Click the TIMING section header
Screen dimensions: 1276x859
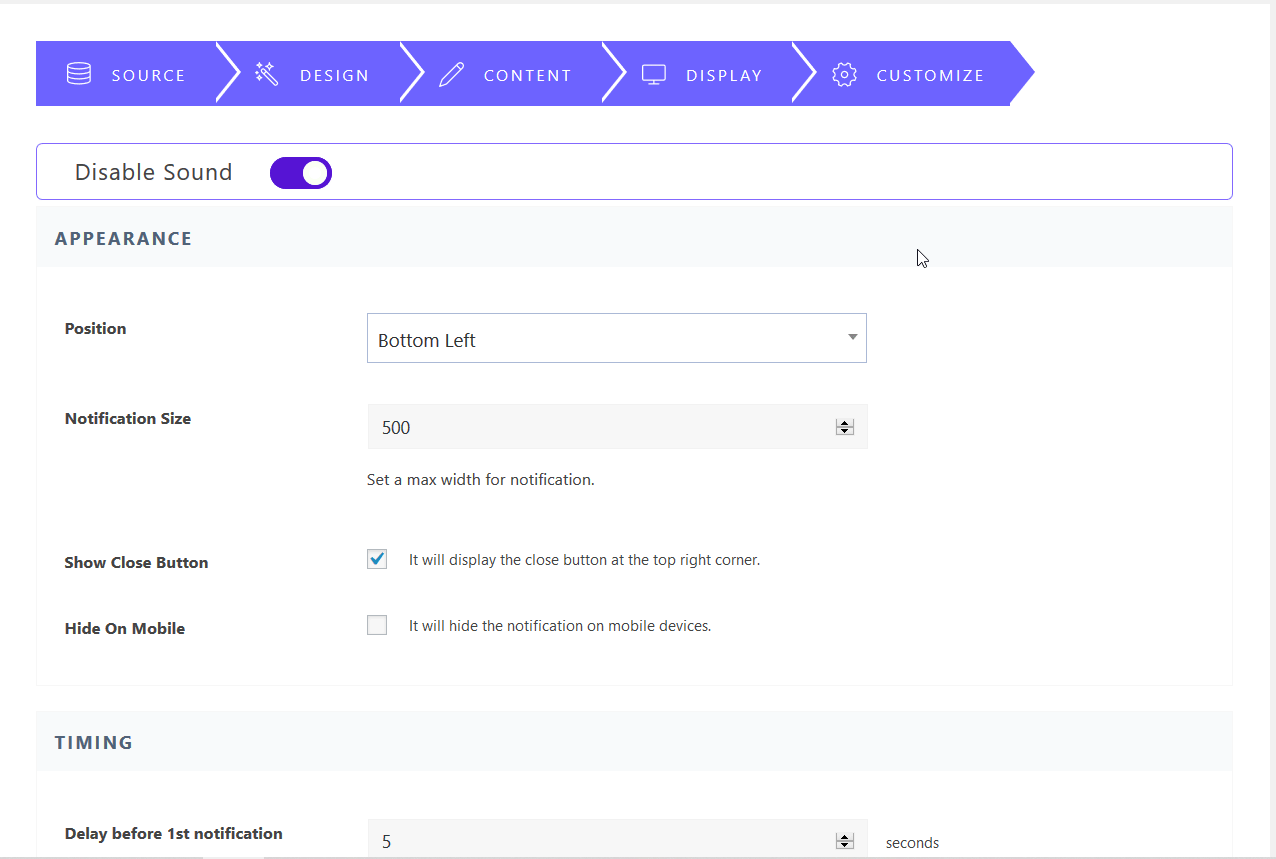point(93,742)
